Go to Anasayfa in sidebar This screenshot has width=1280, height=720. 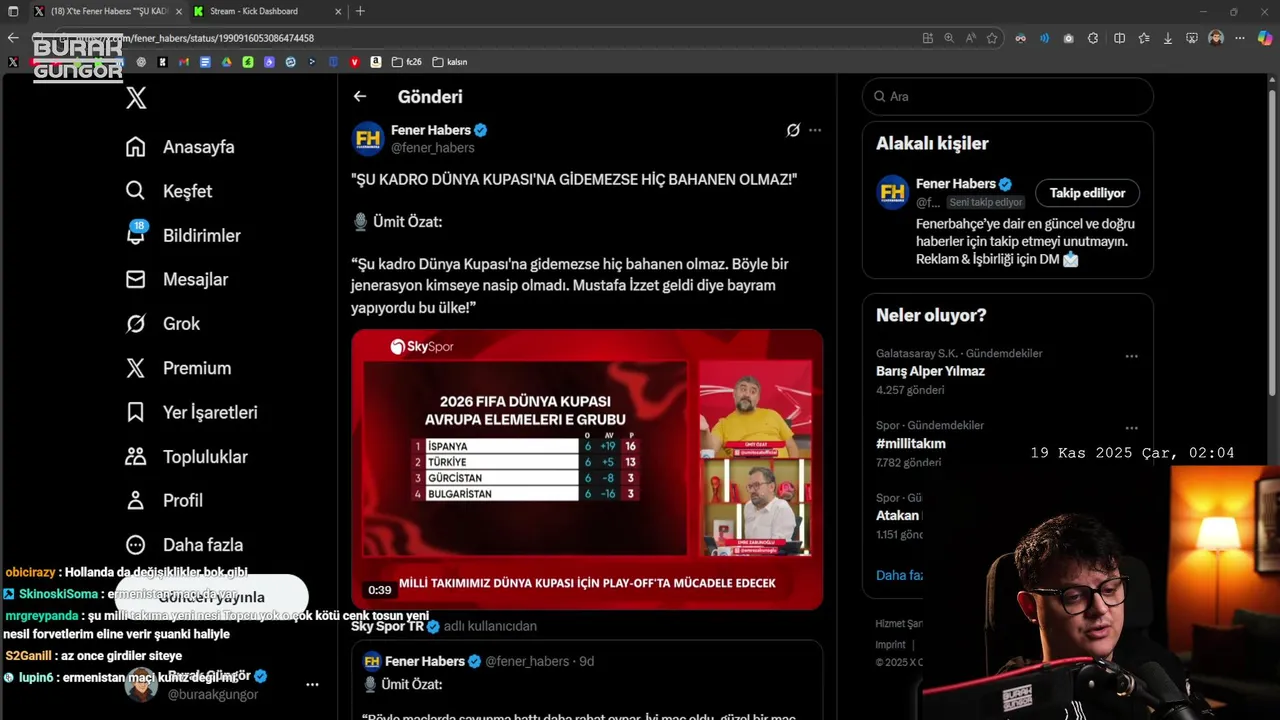pos(180,147)
